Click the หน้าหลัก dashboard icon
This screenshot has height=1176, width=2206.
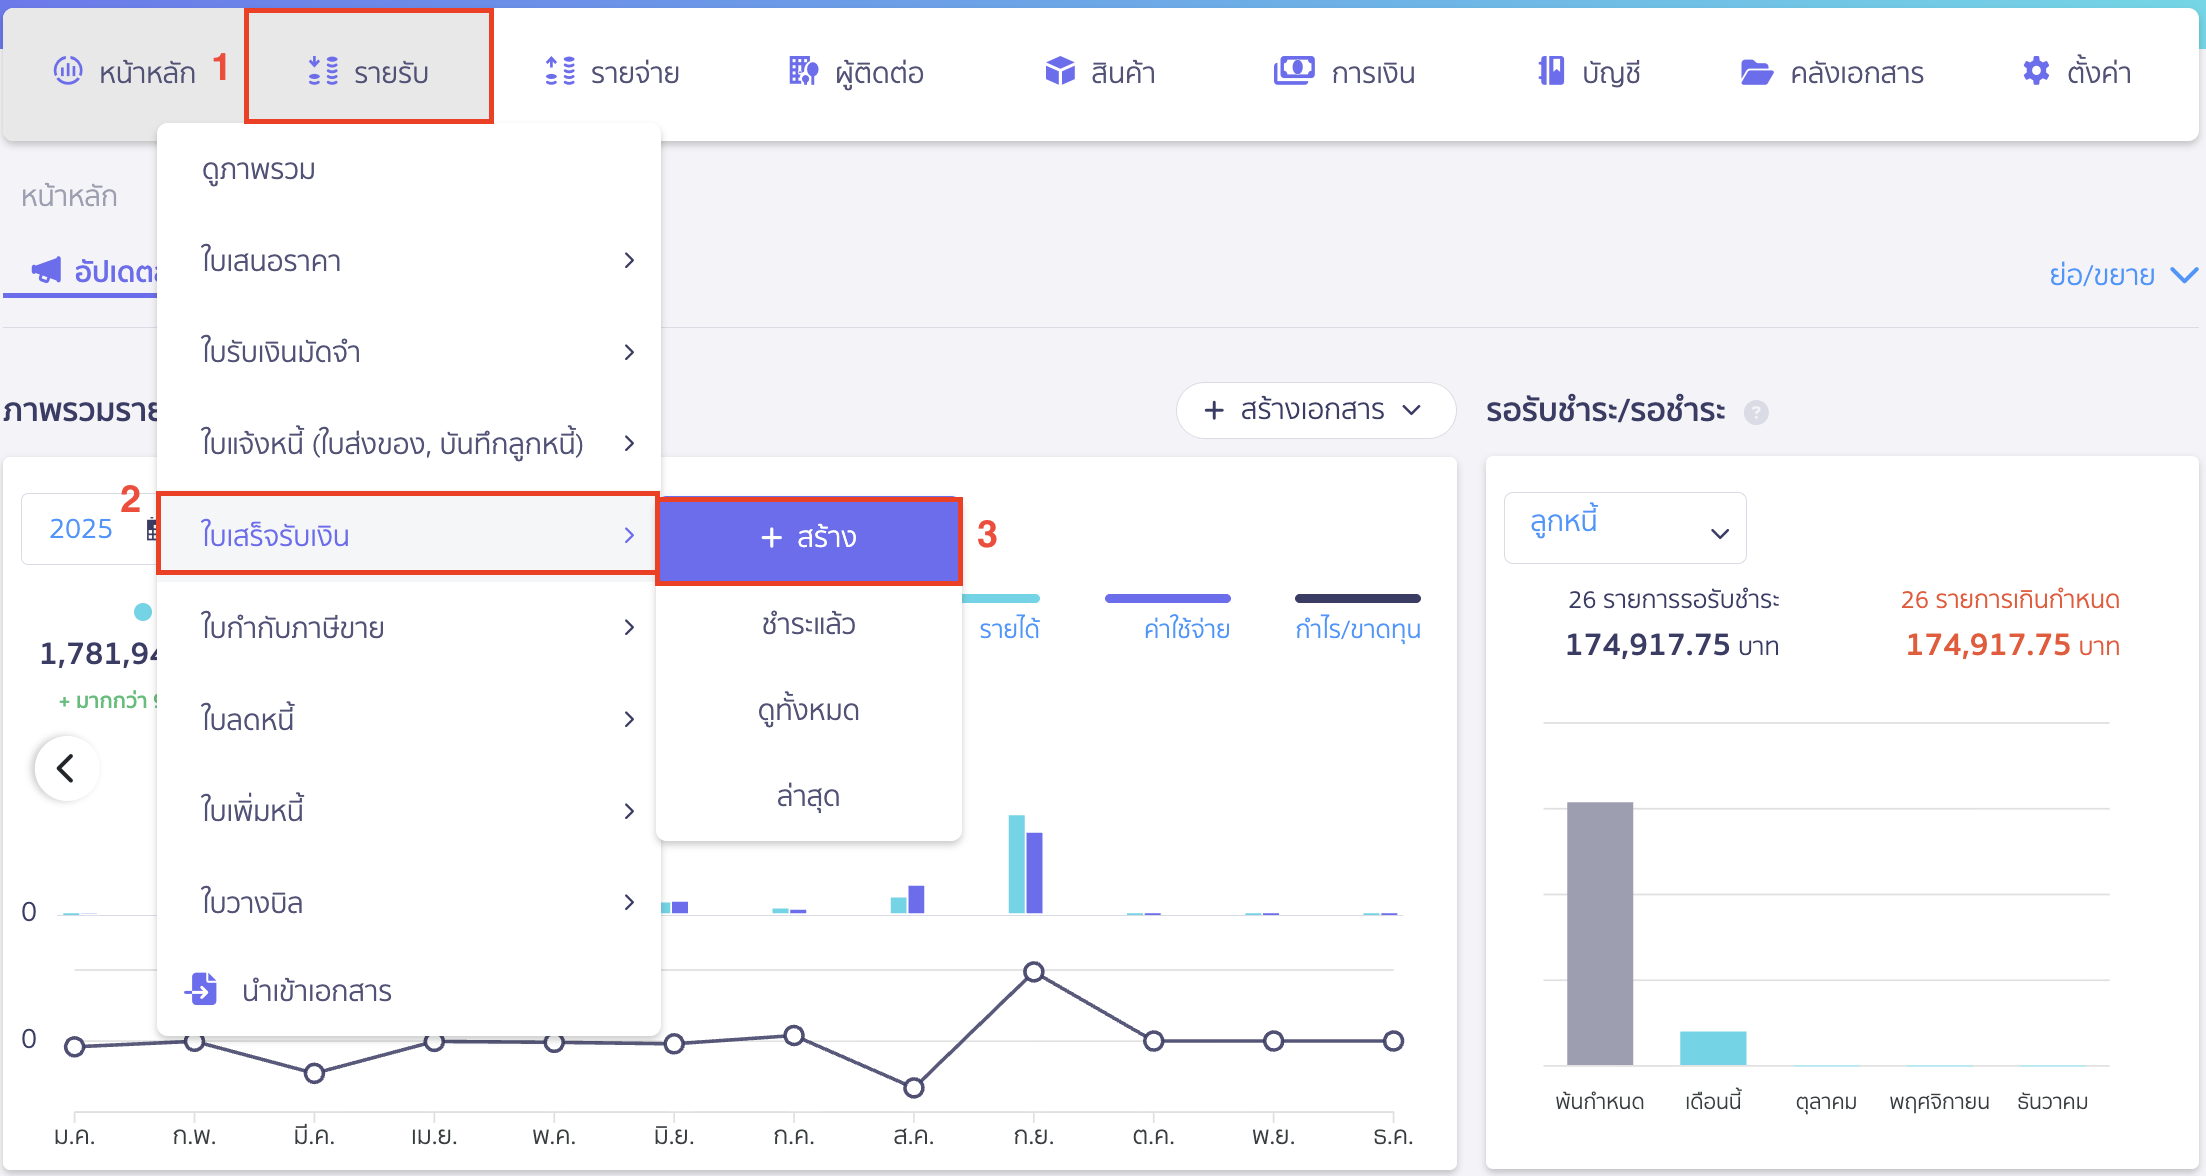point(68,71)
